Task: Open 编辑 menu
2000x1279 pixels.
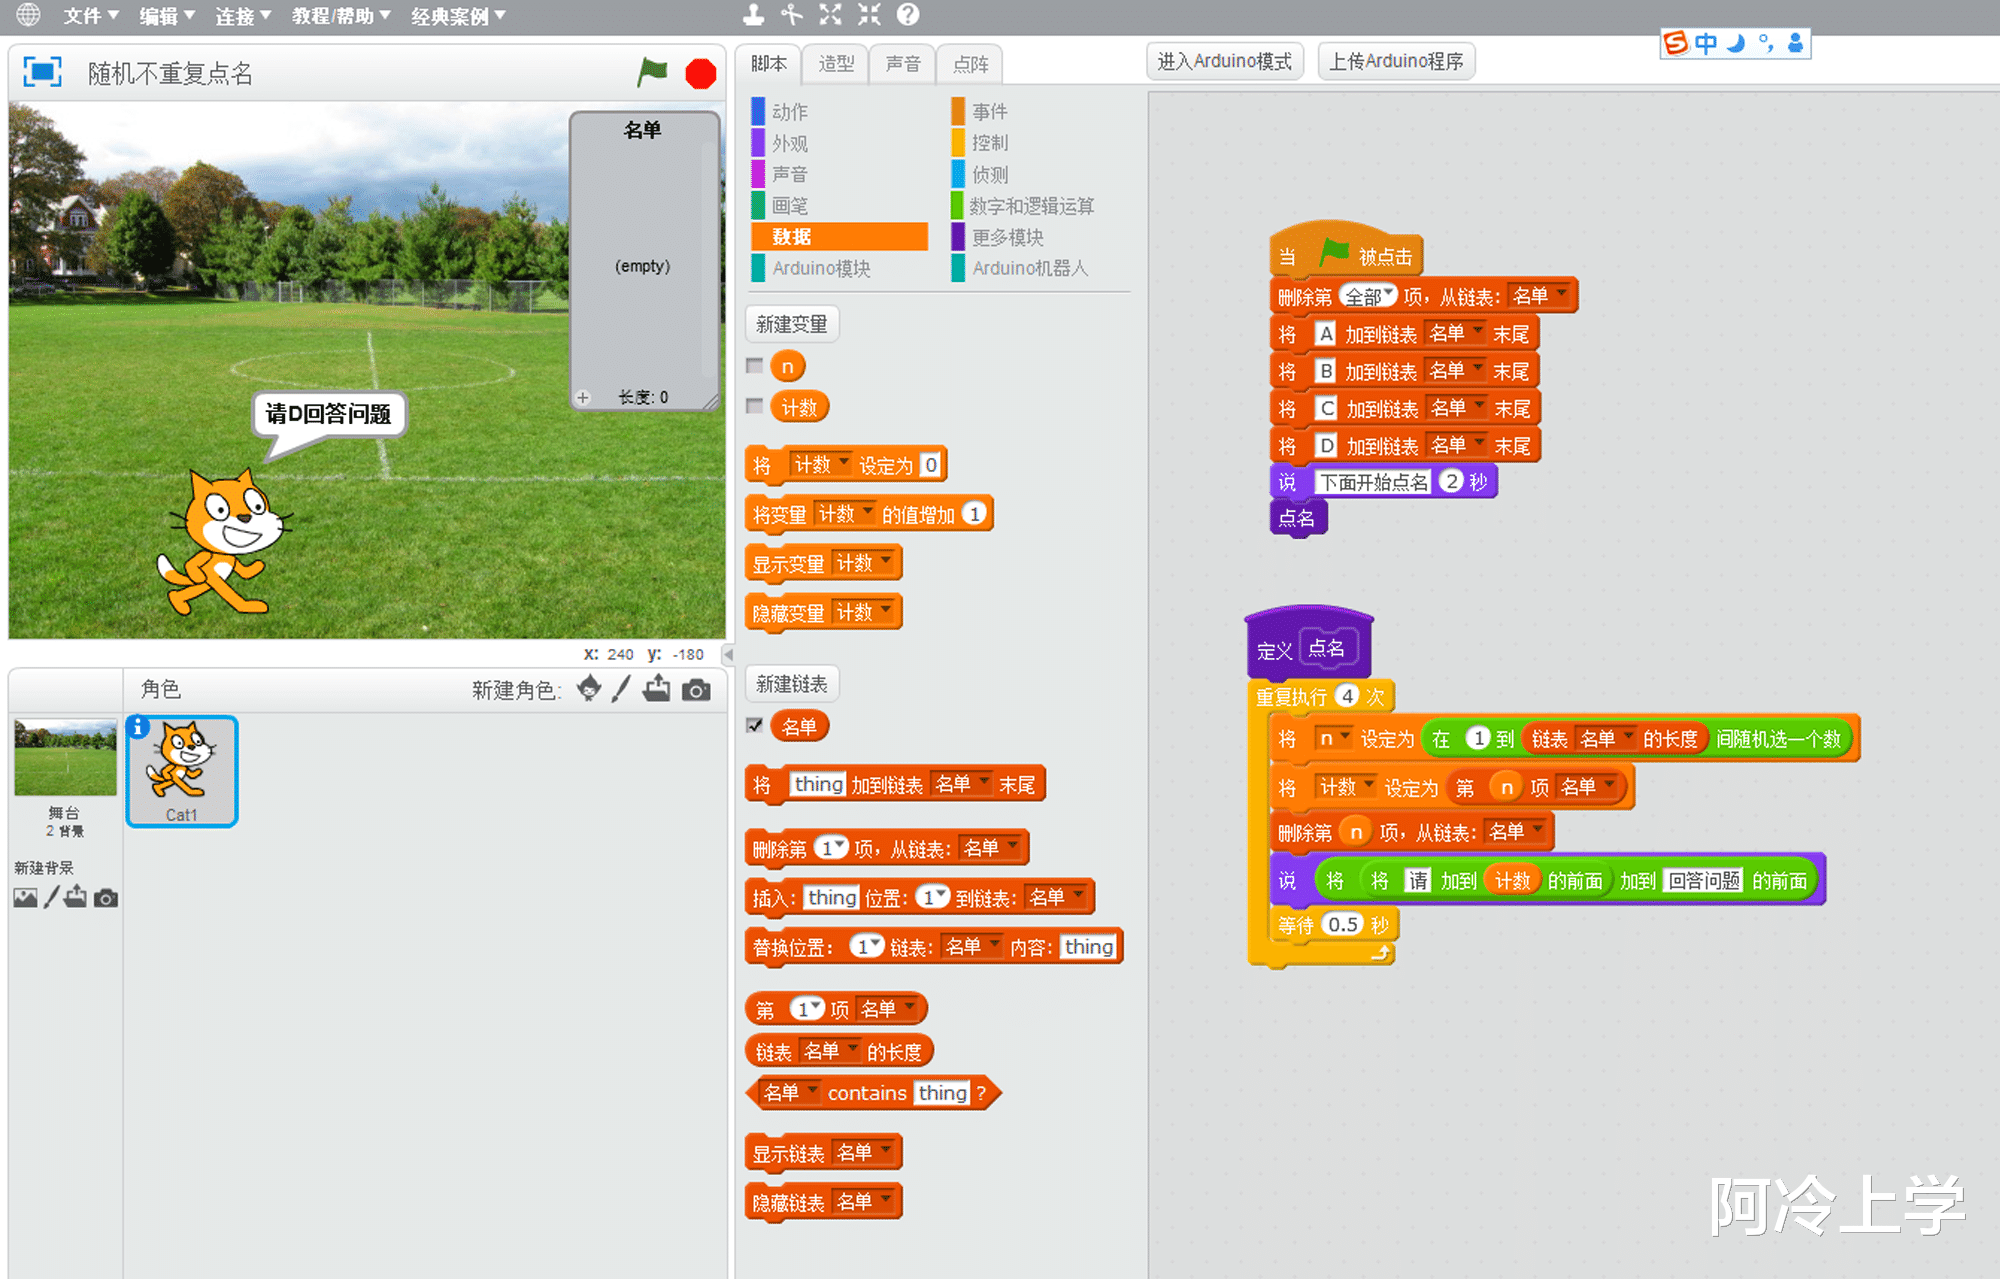Action: (166, 15)
